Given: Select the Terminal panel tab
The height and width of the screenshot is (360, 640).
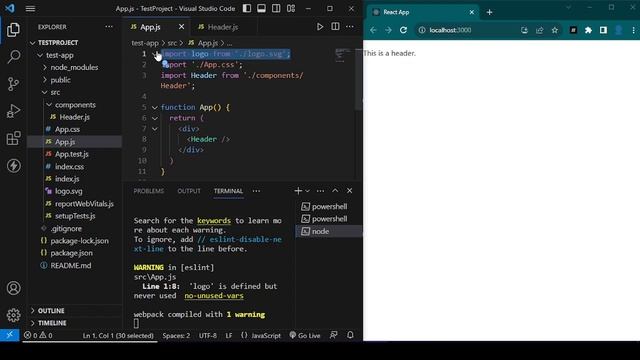Looking at the screenshot, I should [x=228, y=191].
